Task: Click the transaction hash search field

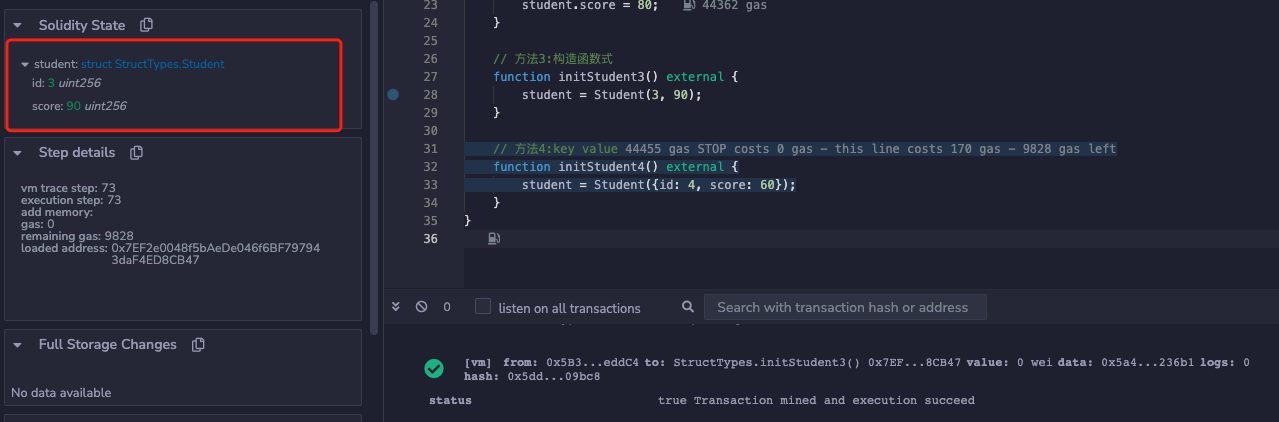Action: 844,307
